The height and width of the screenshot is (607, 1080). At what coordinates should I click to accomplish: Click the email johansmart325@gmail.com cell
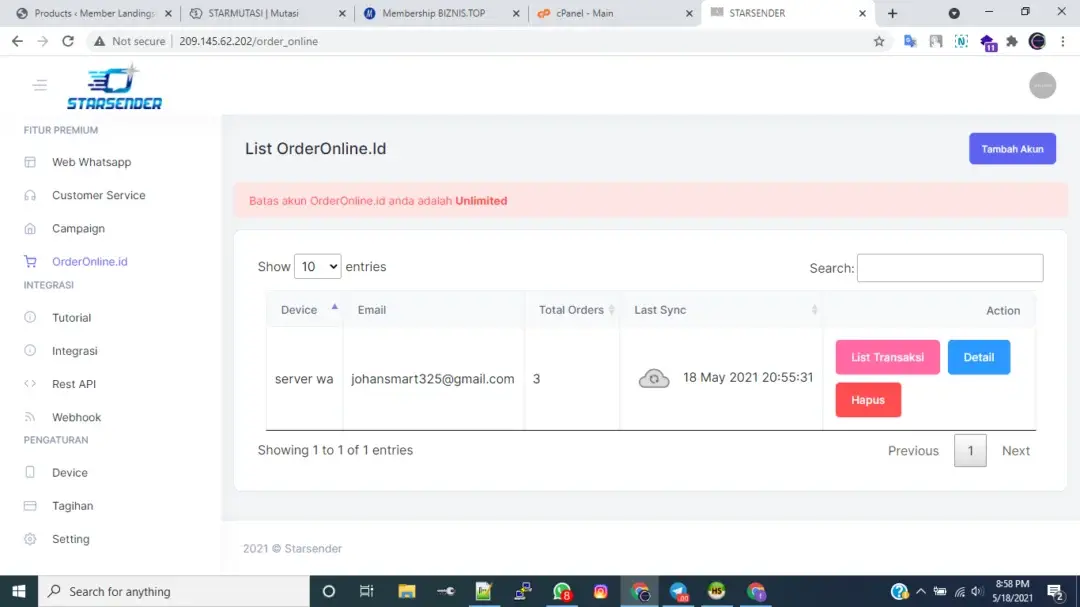pos(433,379)
